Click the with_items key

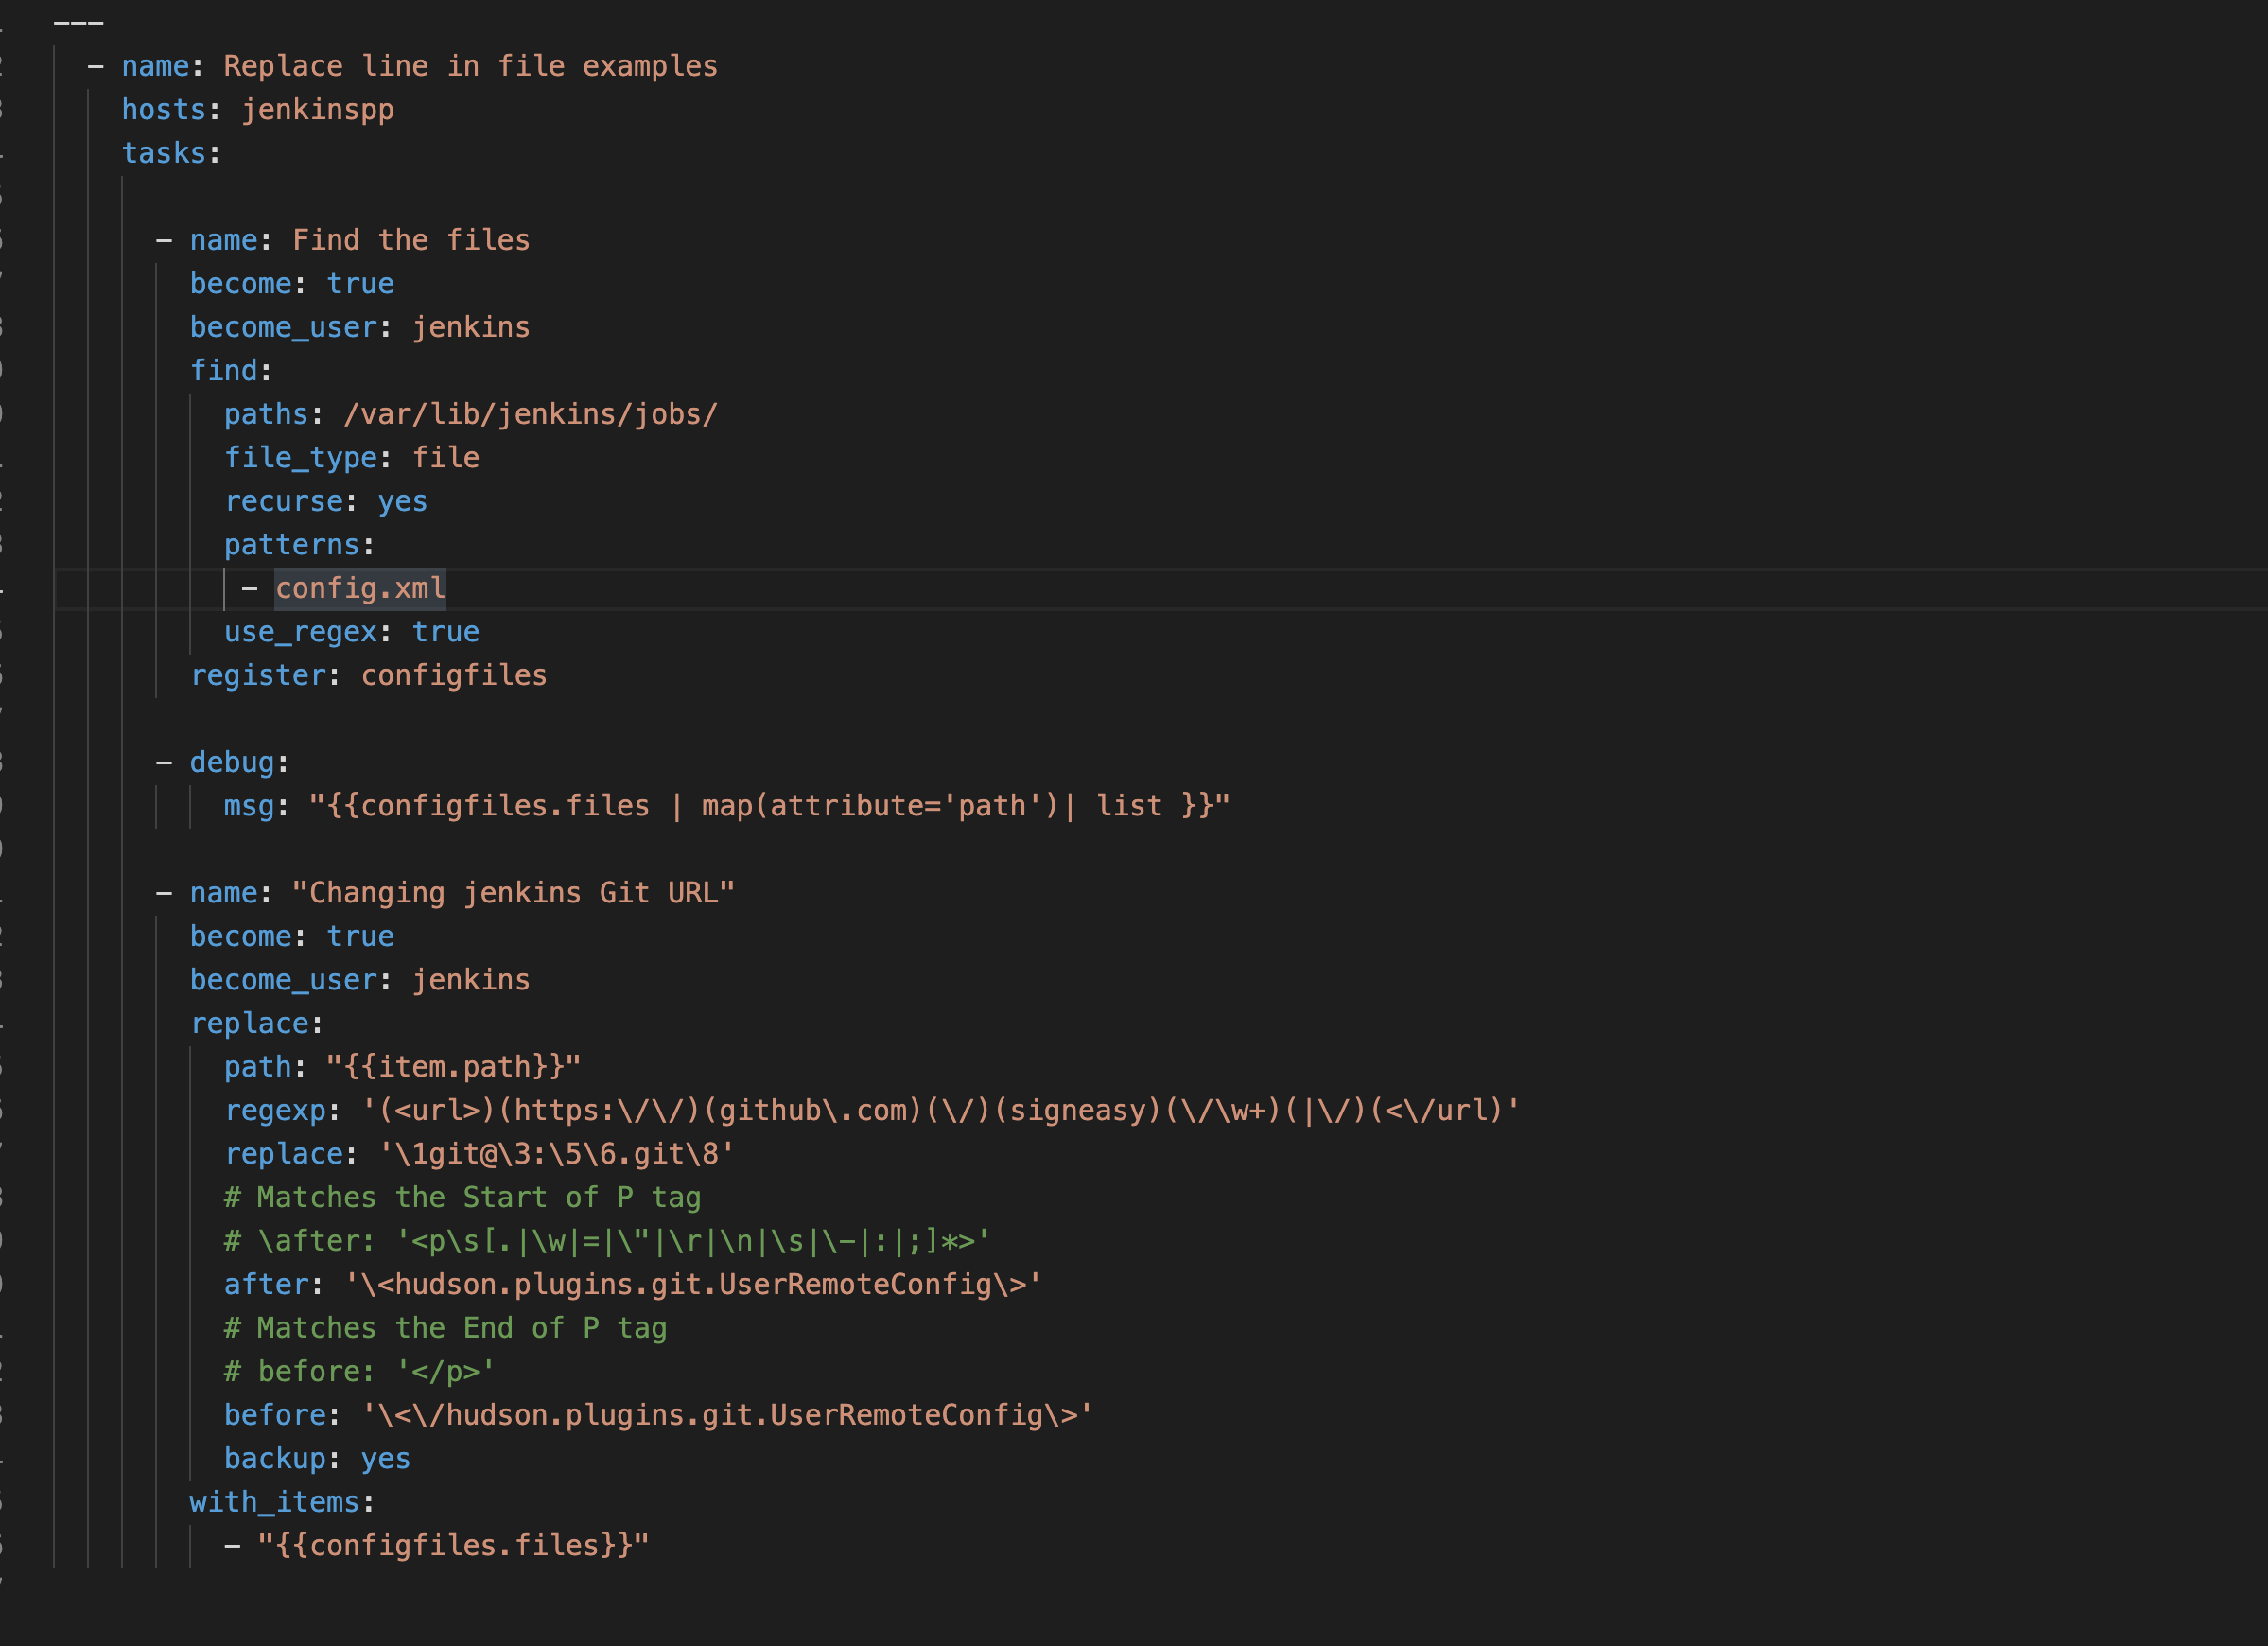pyautogui.click(x=275, y=1501)
